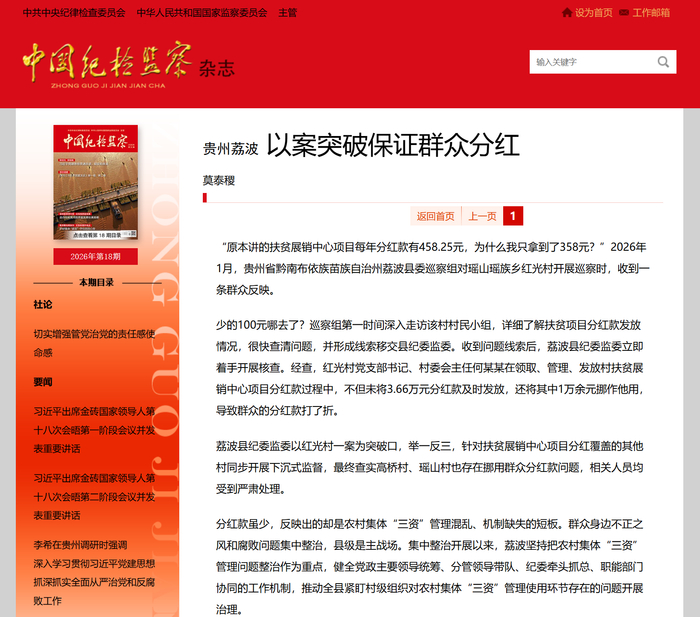
Task: Click the 要闻 section heading
Action: 43,382
